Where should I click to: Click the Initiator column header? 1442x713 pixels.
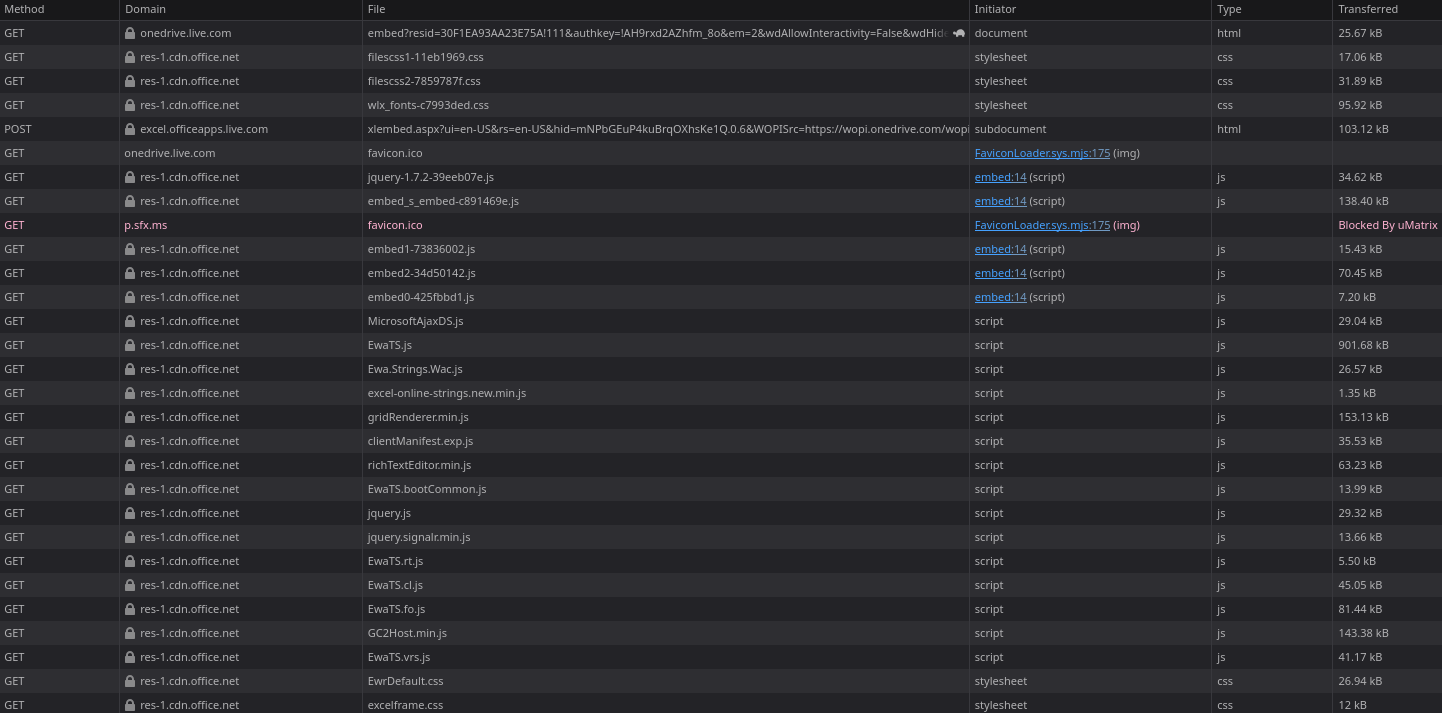pyautogui.click(x=995, y=9)
